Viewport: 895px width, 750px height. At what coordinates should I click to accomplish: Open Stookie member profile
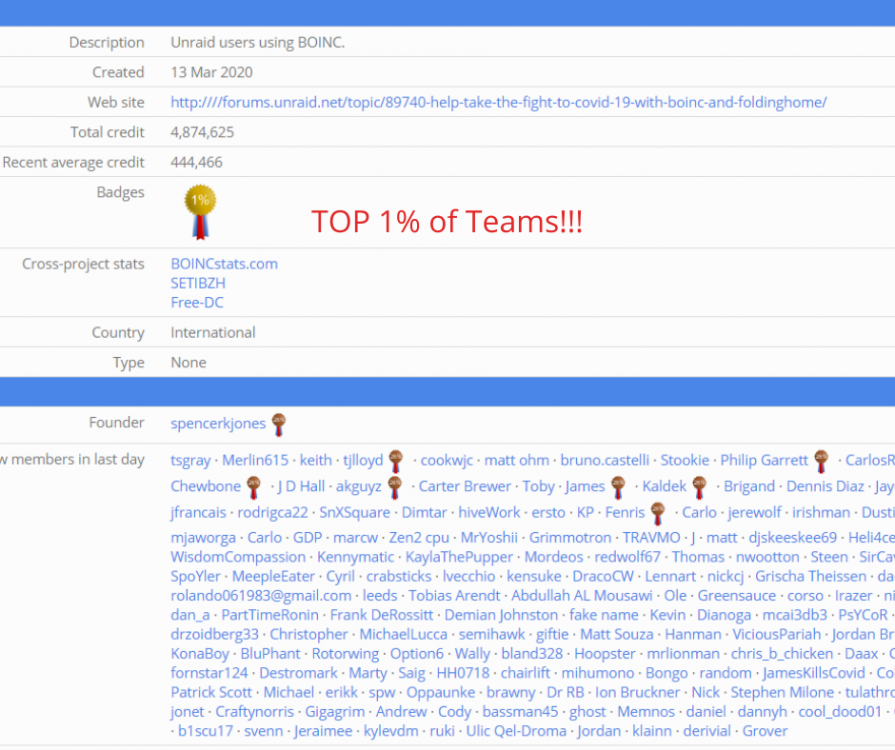tap(684, 460)
